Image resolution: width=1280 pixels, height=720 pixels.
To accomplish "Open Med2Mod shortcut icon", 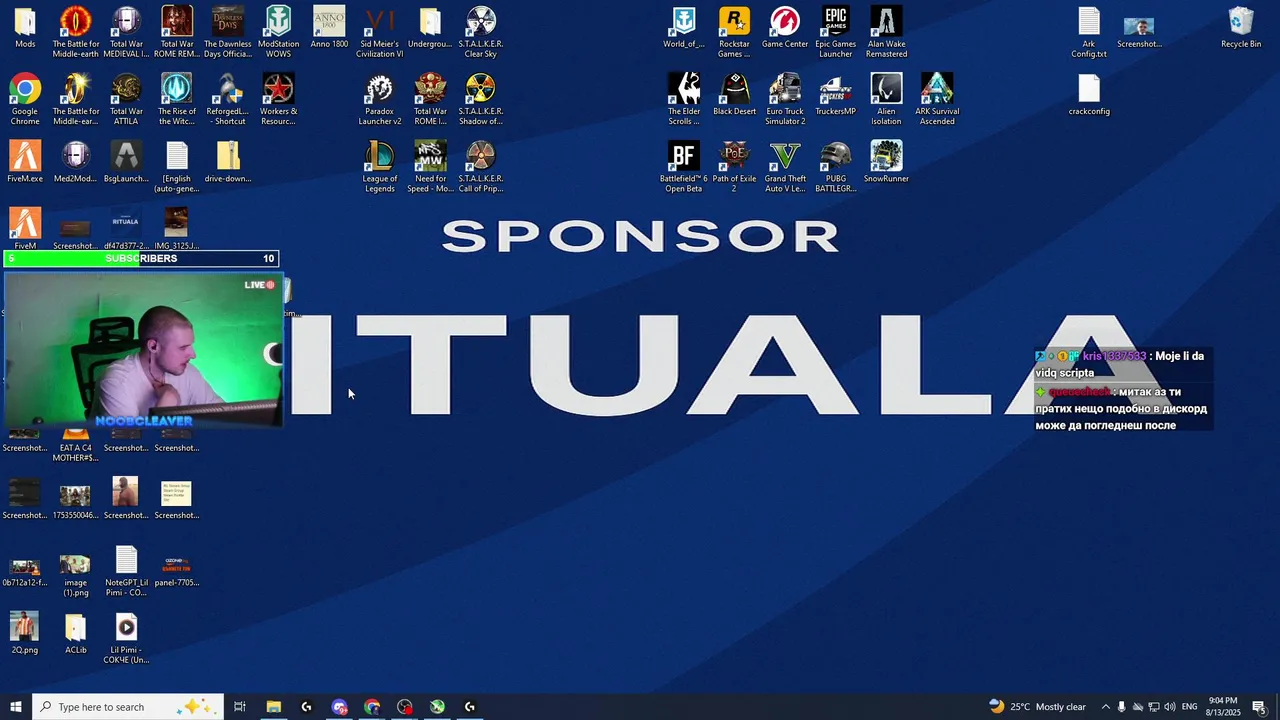I will click(75, 162).
